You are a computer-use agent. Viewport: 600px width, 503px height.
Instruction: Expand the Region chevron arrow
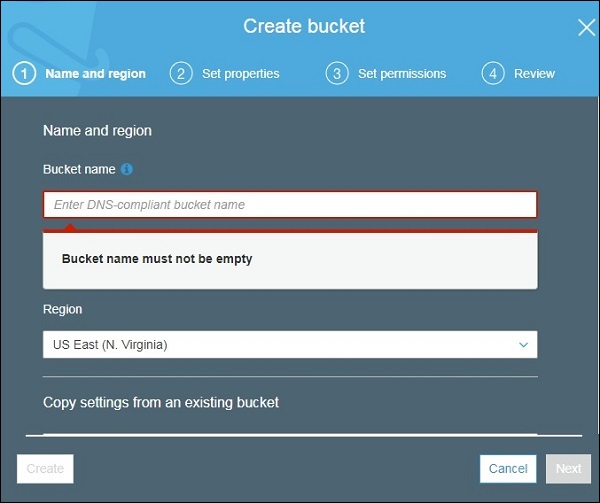(x=523, y=345)
